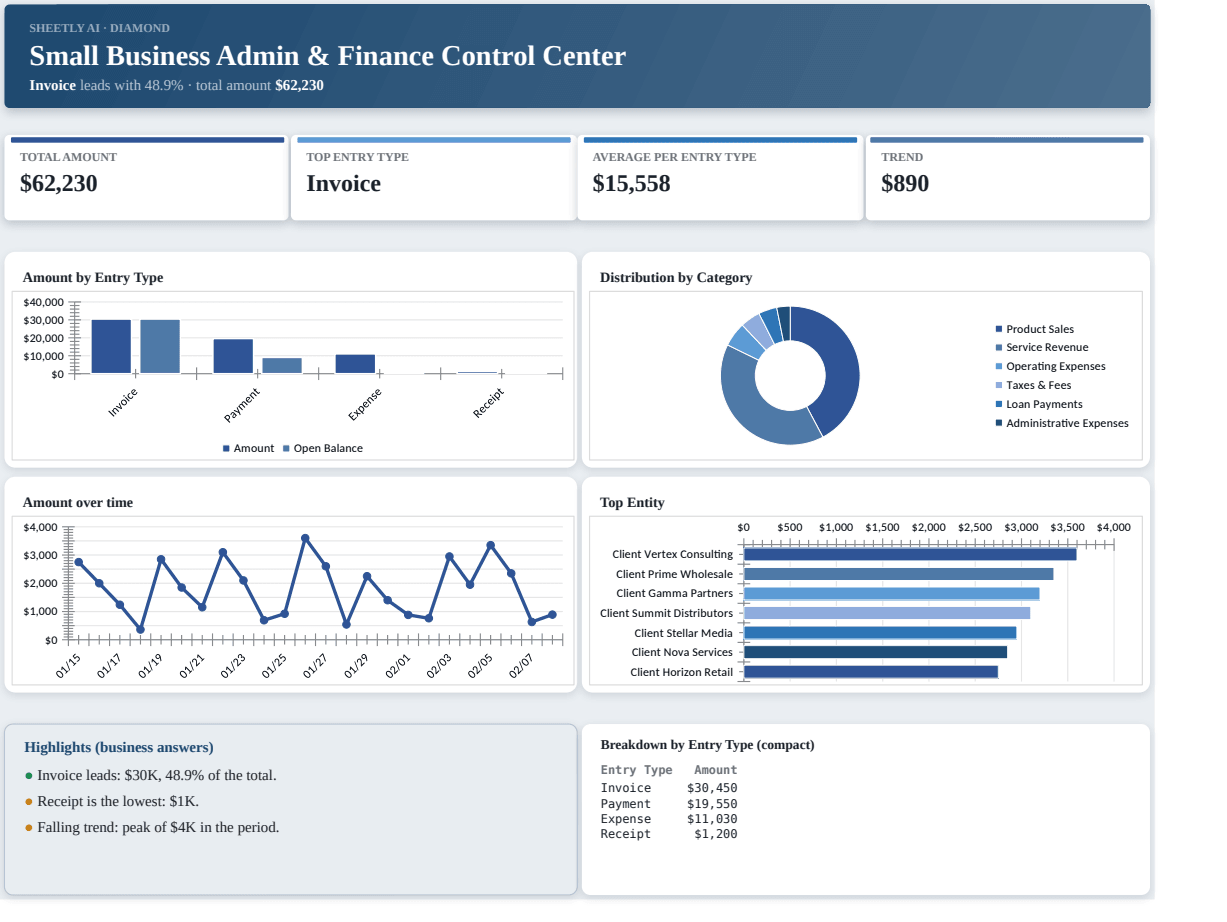Click the Amount over time title
Image resolution: width=1227 pixels, height=922 pixels.
(78, 503)
